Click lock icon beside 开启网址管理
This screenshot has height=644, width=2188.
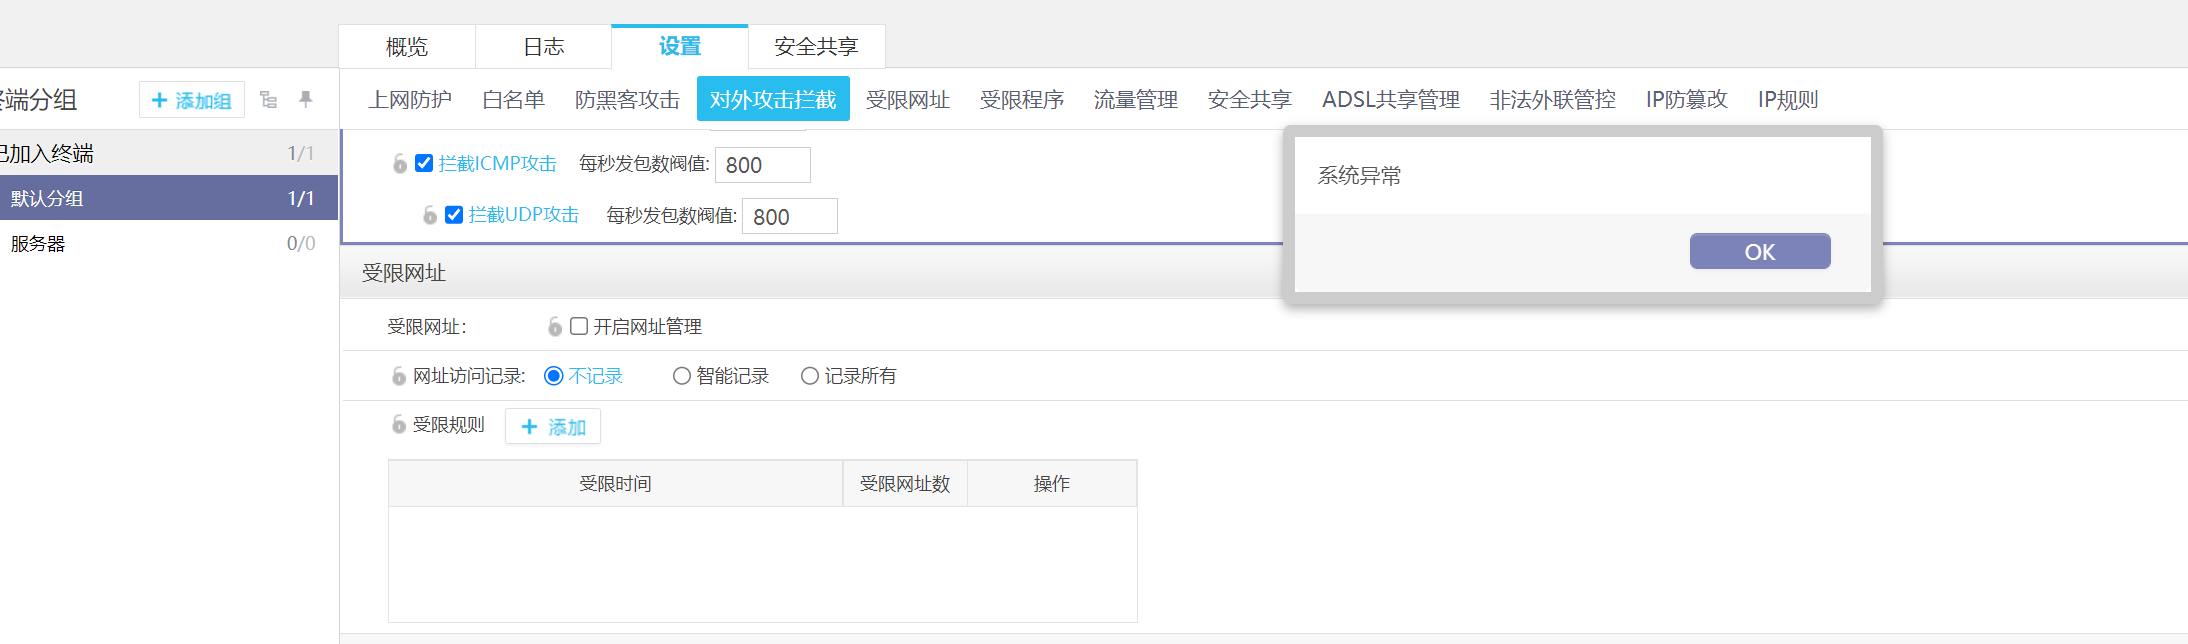tap(555, 327)
